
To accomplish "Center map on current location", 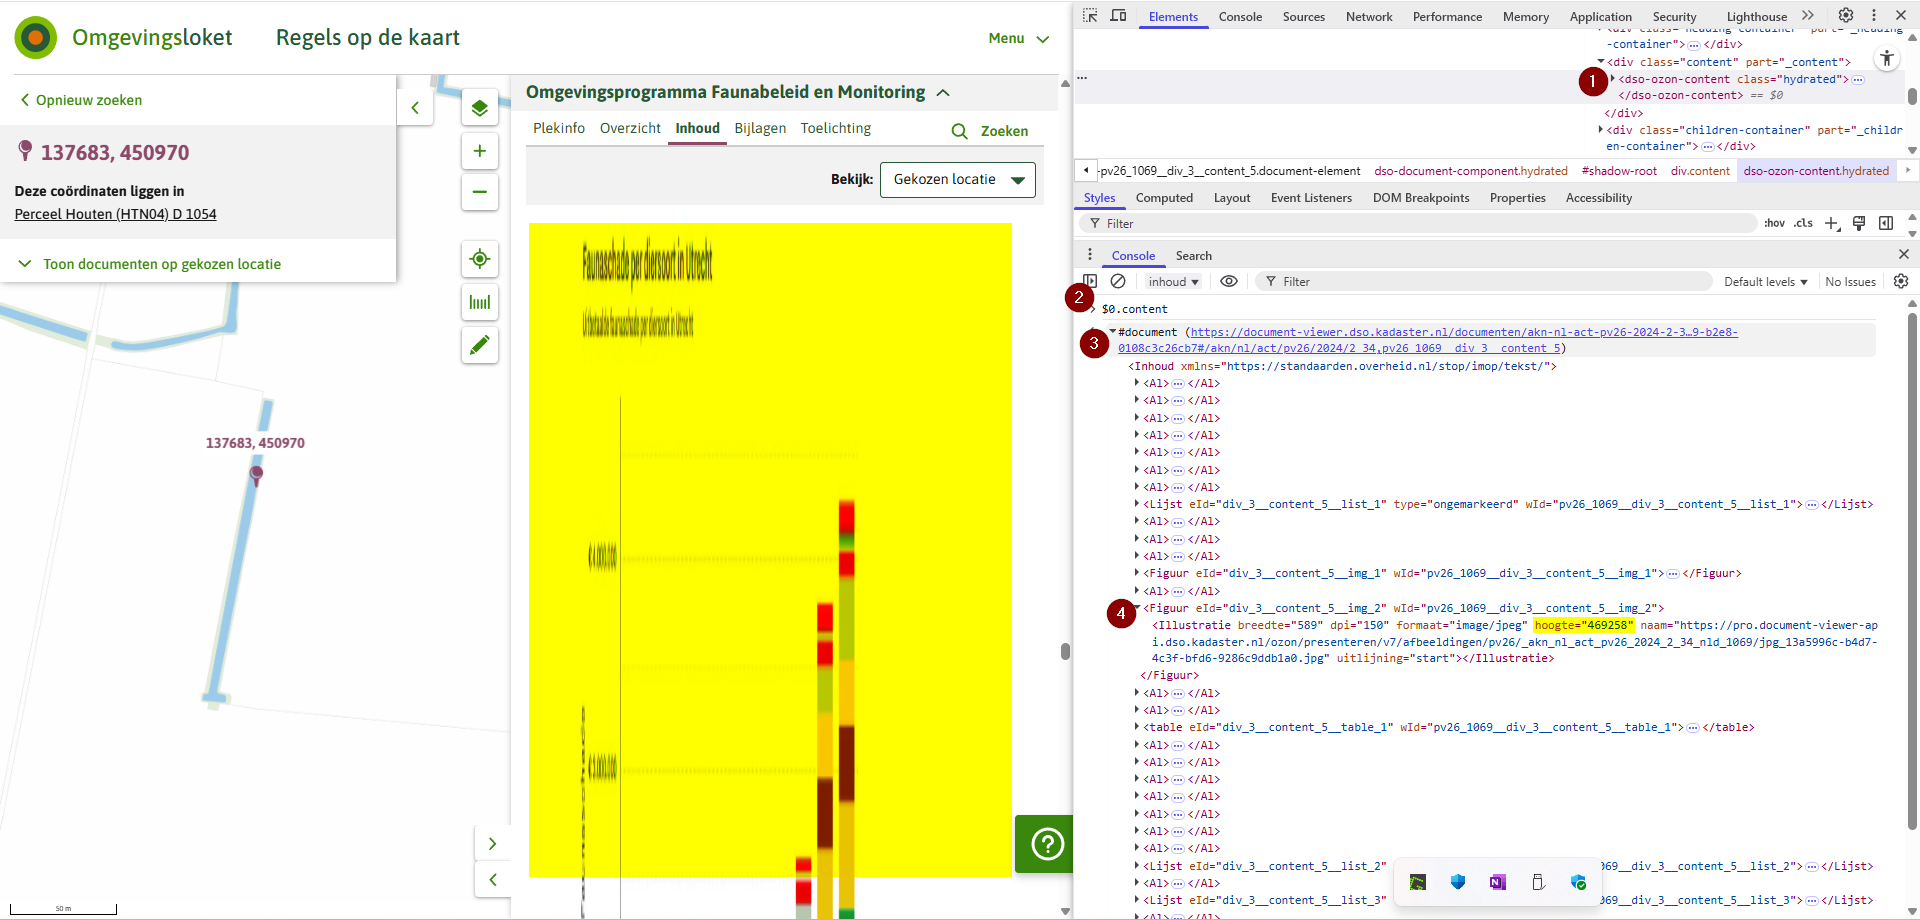I will [480, 259].
